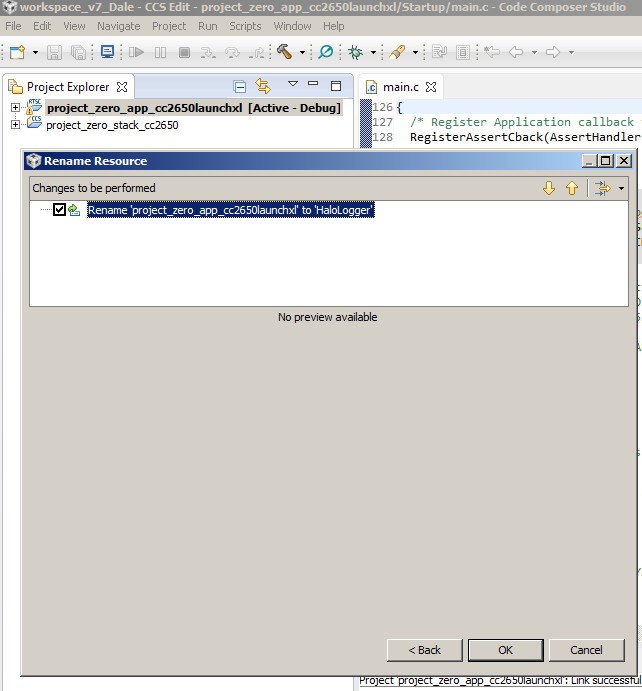This screenshot has height=691, width=642.
Task: Open the Filter Changes dropdown arrow
Action: pyautogui.click(x=621, y=189)
